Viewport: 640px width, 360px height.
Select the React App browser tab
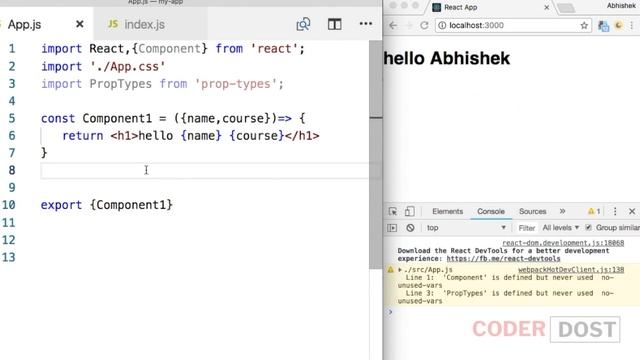click(490, 7)
